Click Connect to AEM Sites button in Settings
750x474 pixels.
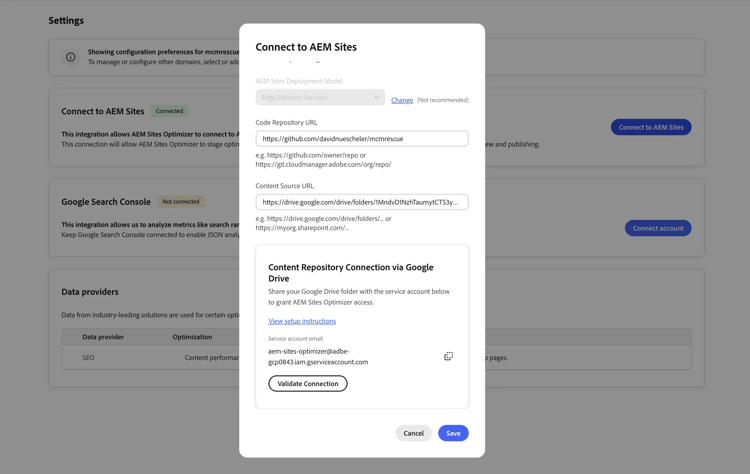pos(651,127)
